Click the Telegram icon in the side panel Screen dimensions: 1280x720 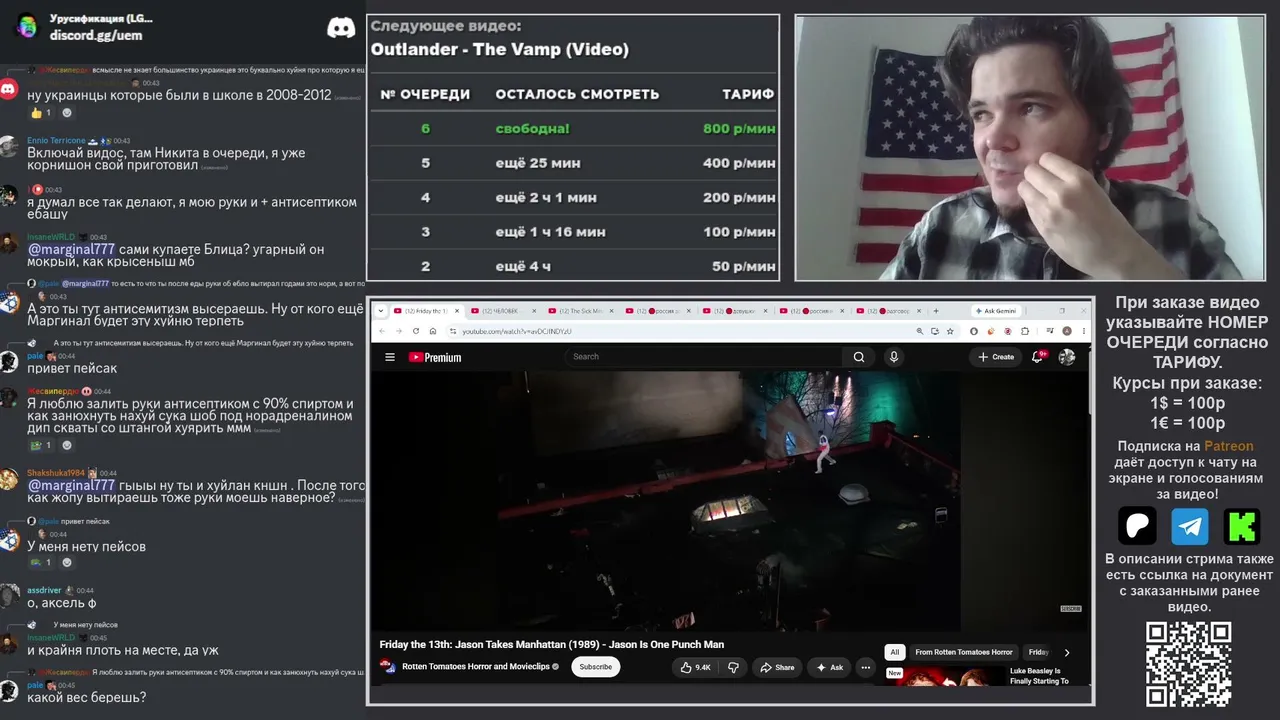coord(1190,526)
